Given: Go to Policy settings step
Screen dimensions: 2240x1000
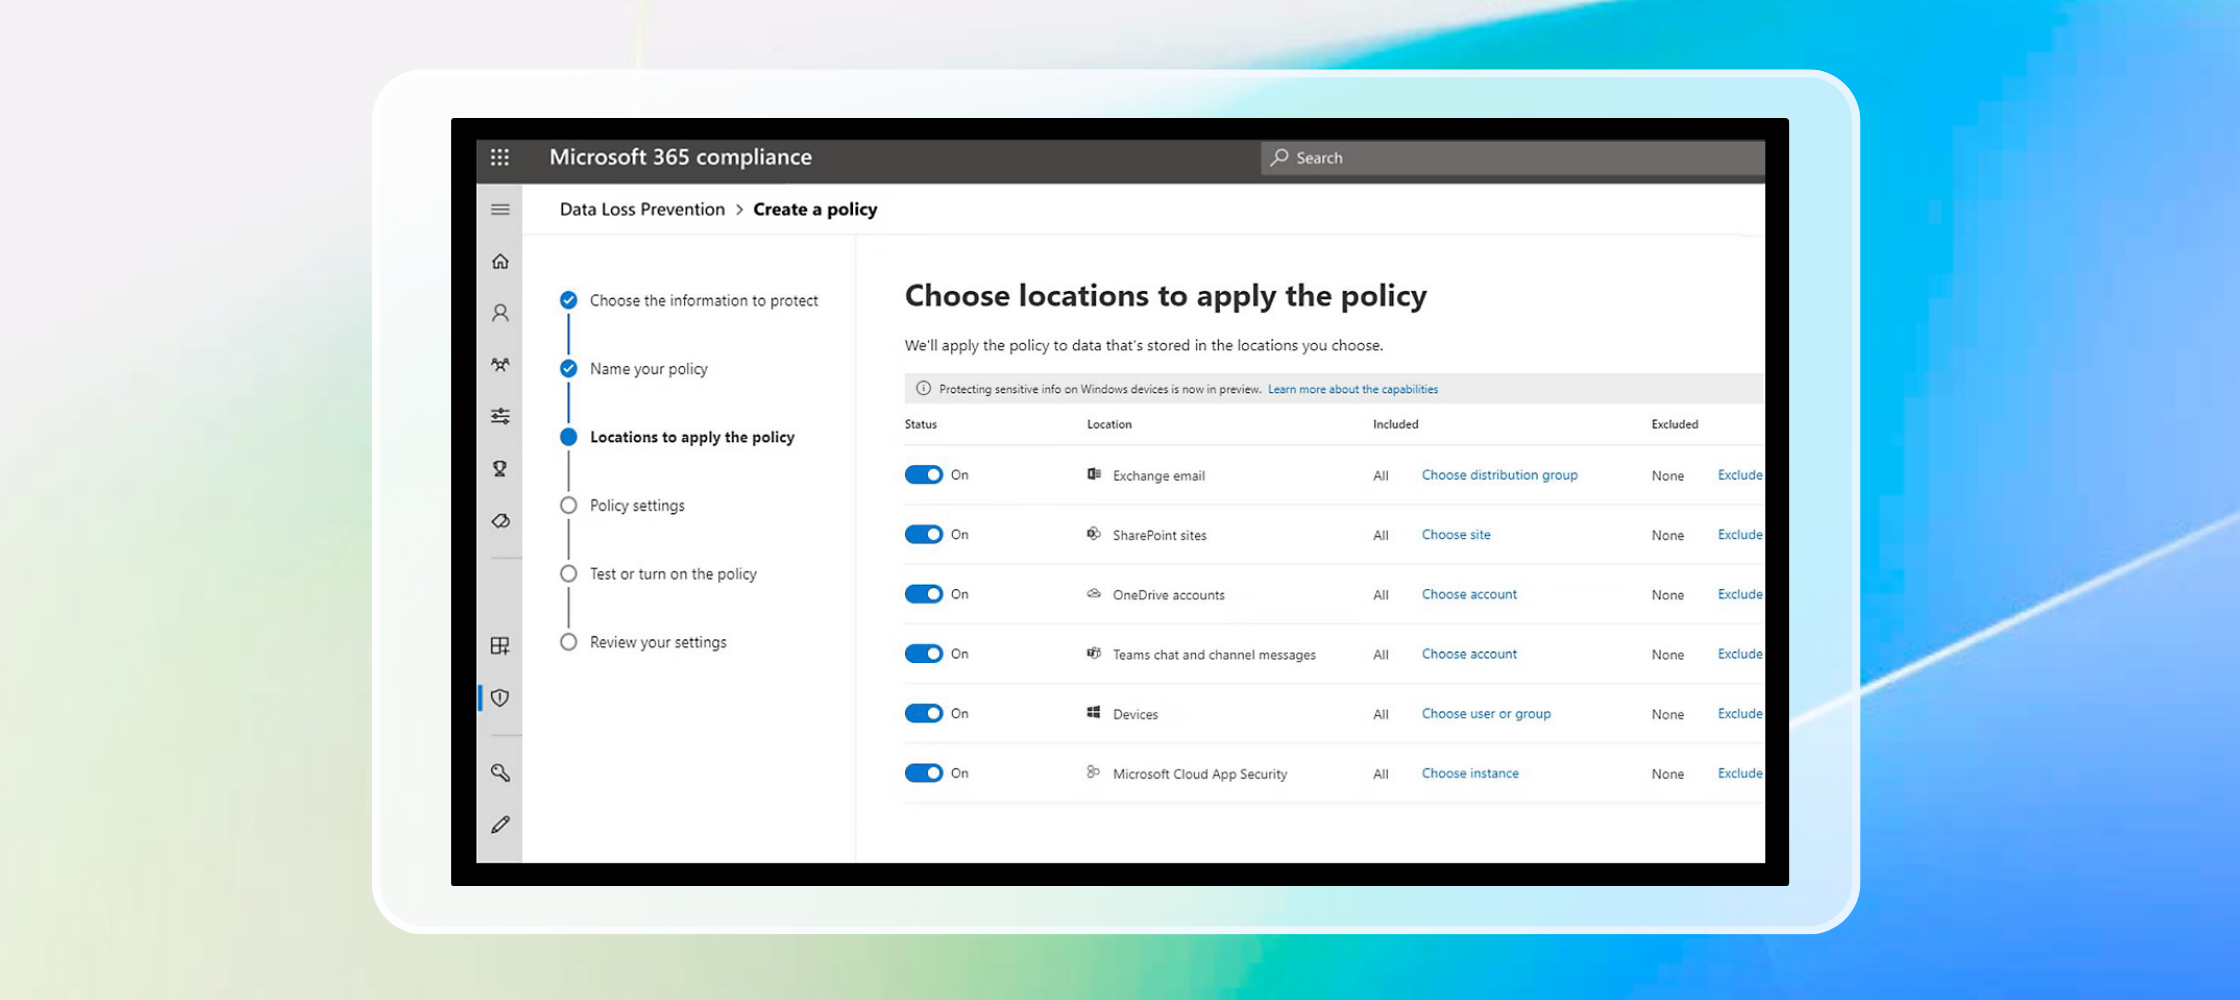Looking at the screenshot, I should [x=637, y=506].
